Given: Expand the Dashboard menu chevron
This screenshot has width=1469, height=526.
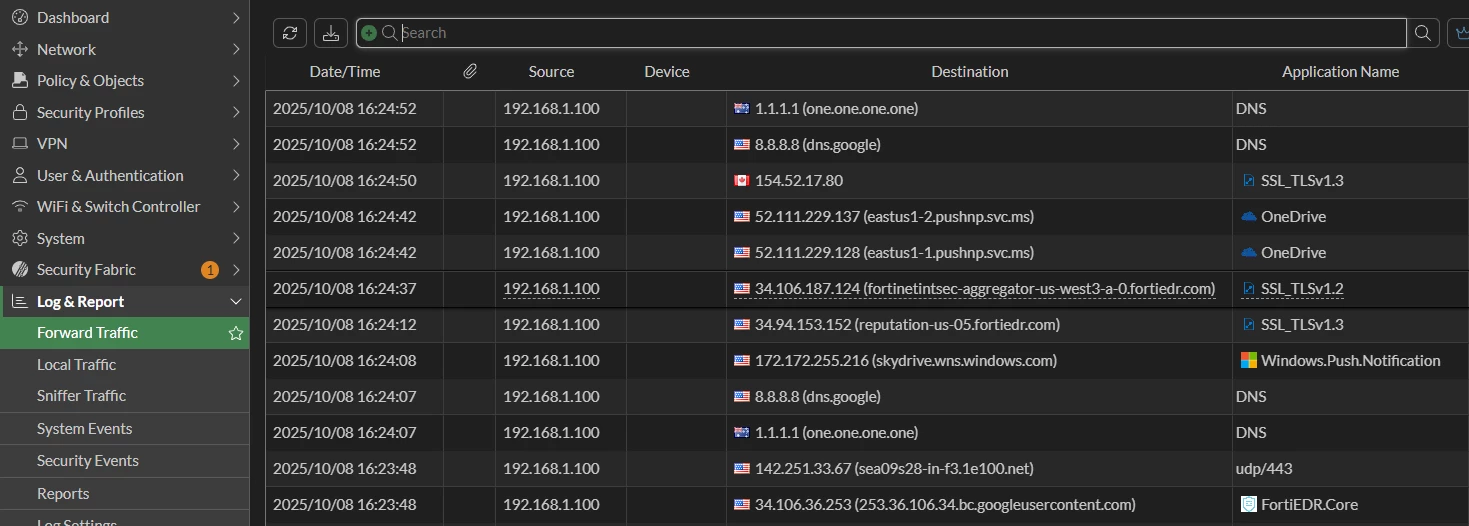Looking at the screenshot, I should click(236, 18).
